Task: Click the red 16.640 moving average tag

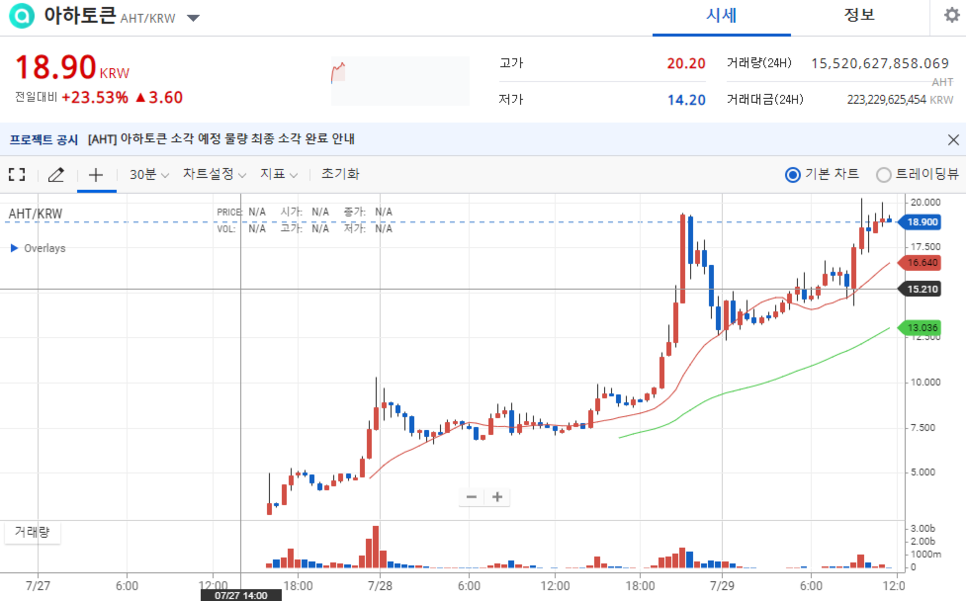Action: pyautogui.click(x=920, y=263)
